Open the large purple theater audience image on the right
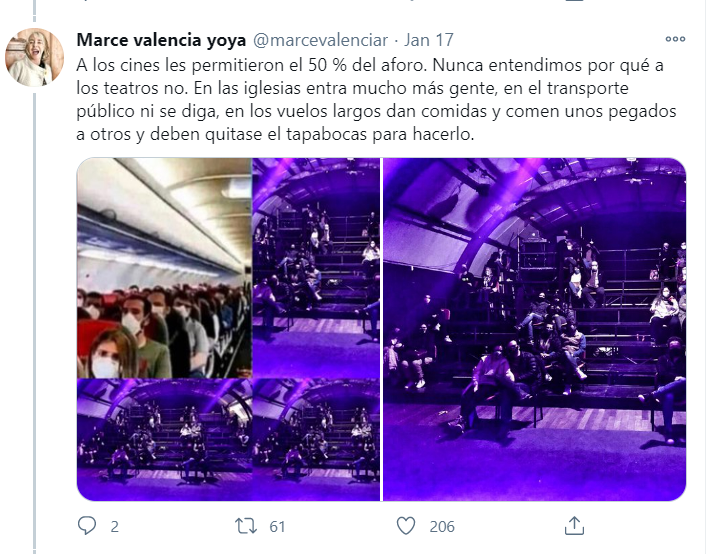This screenshot has width=717, height=554. pyautogui.click(x=534, y=329)
